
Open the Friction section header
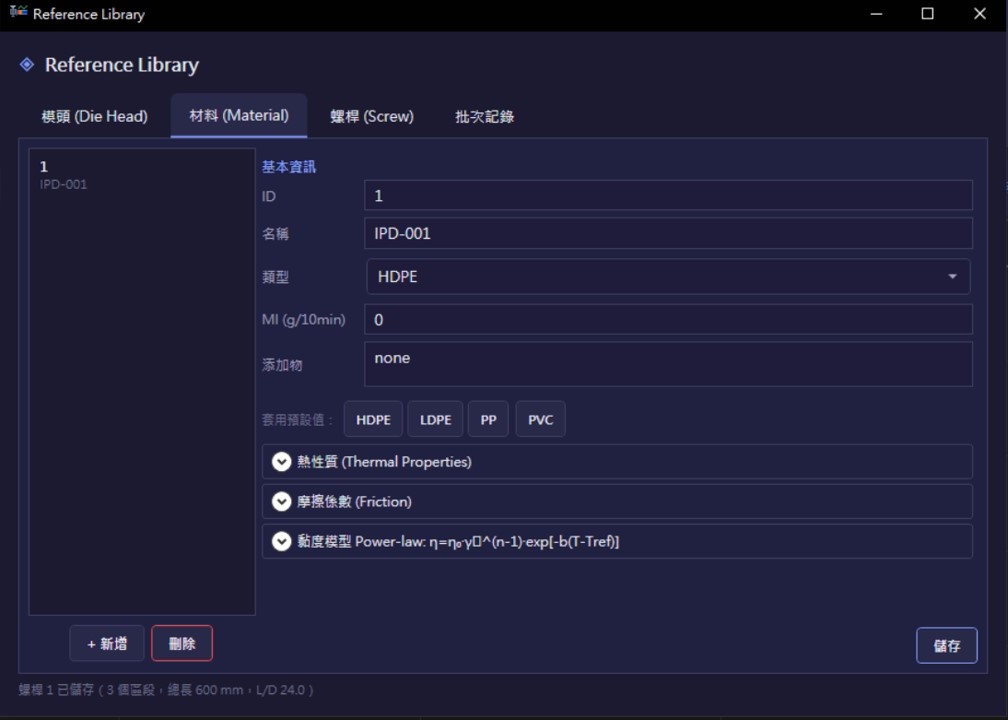click(x=616, y=501)
